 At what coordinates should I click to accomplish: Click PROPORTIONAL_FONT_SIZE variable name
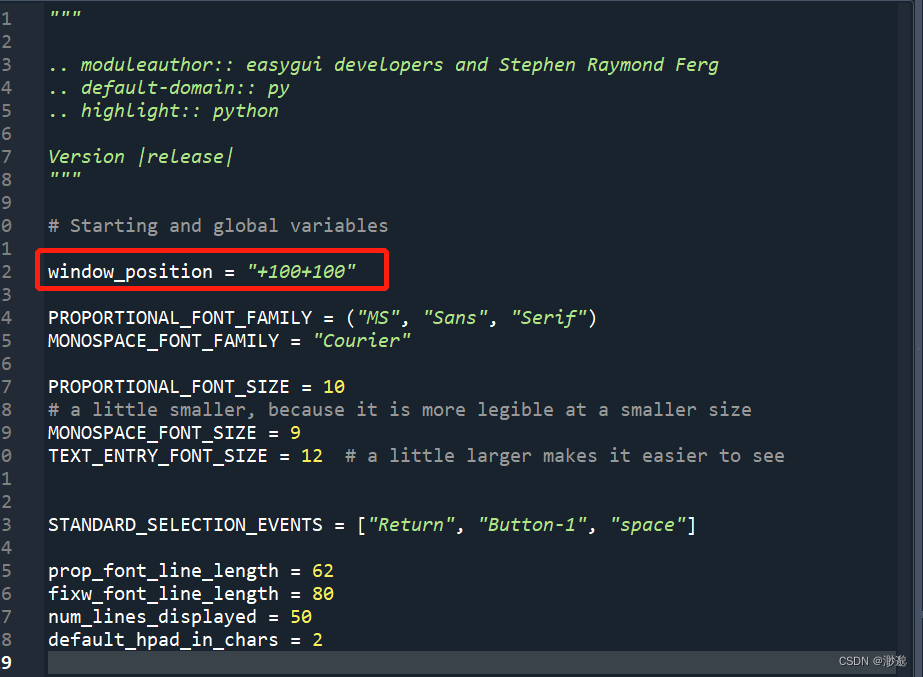pyautogui.click(x=169, y=387)
